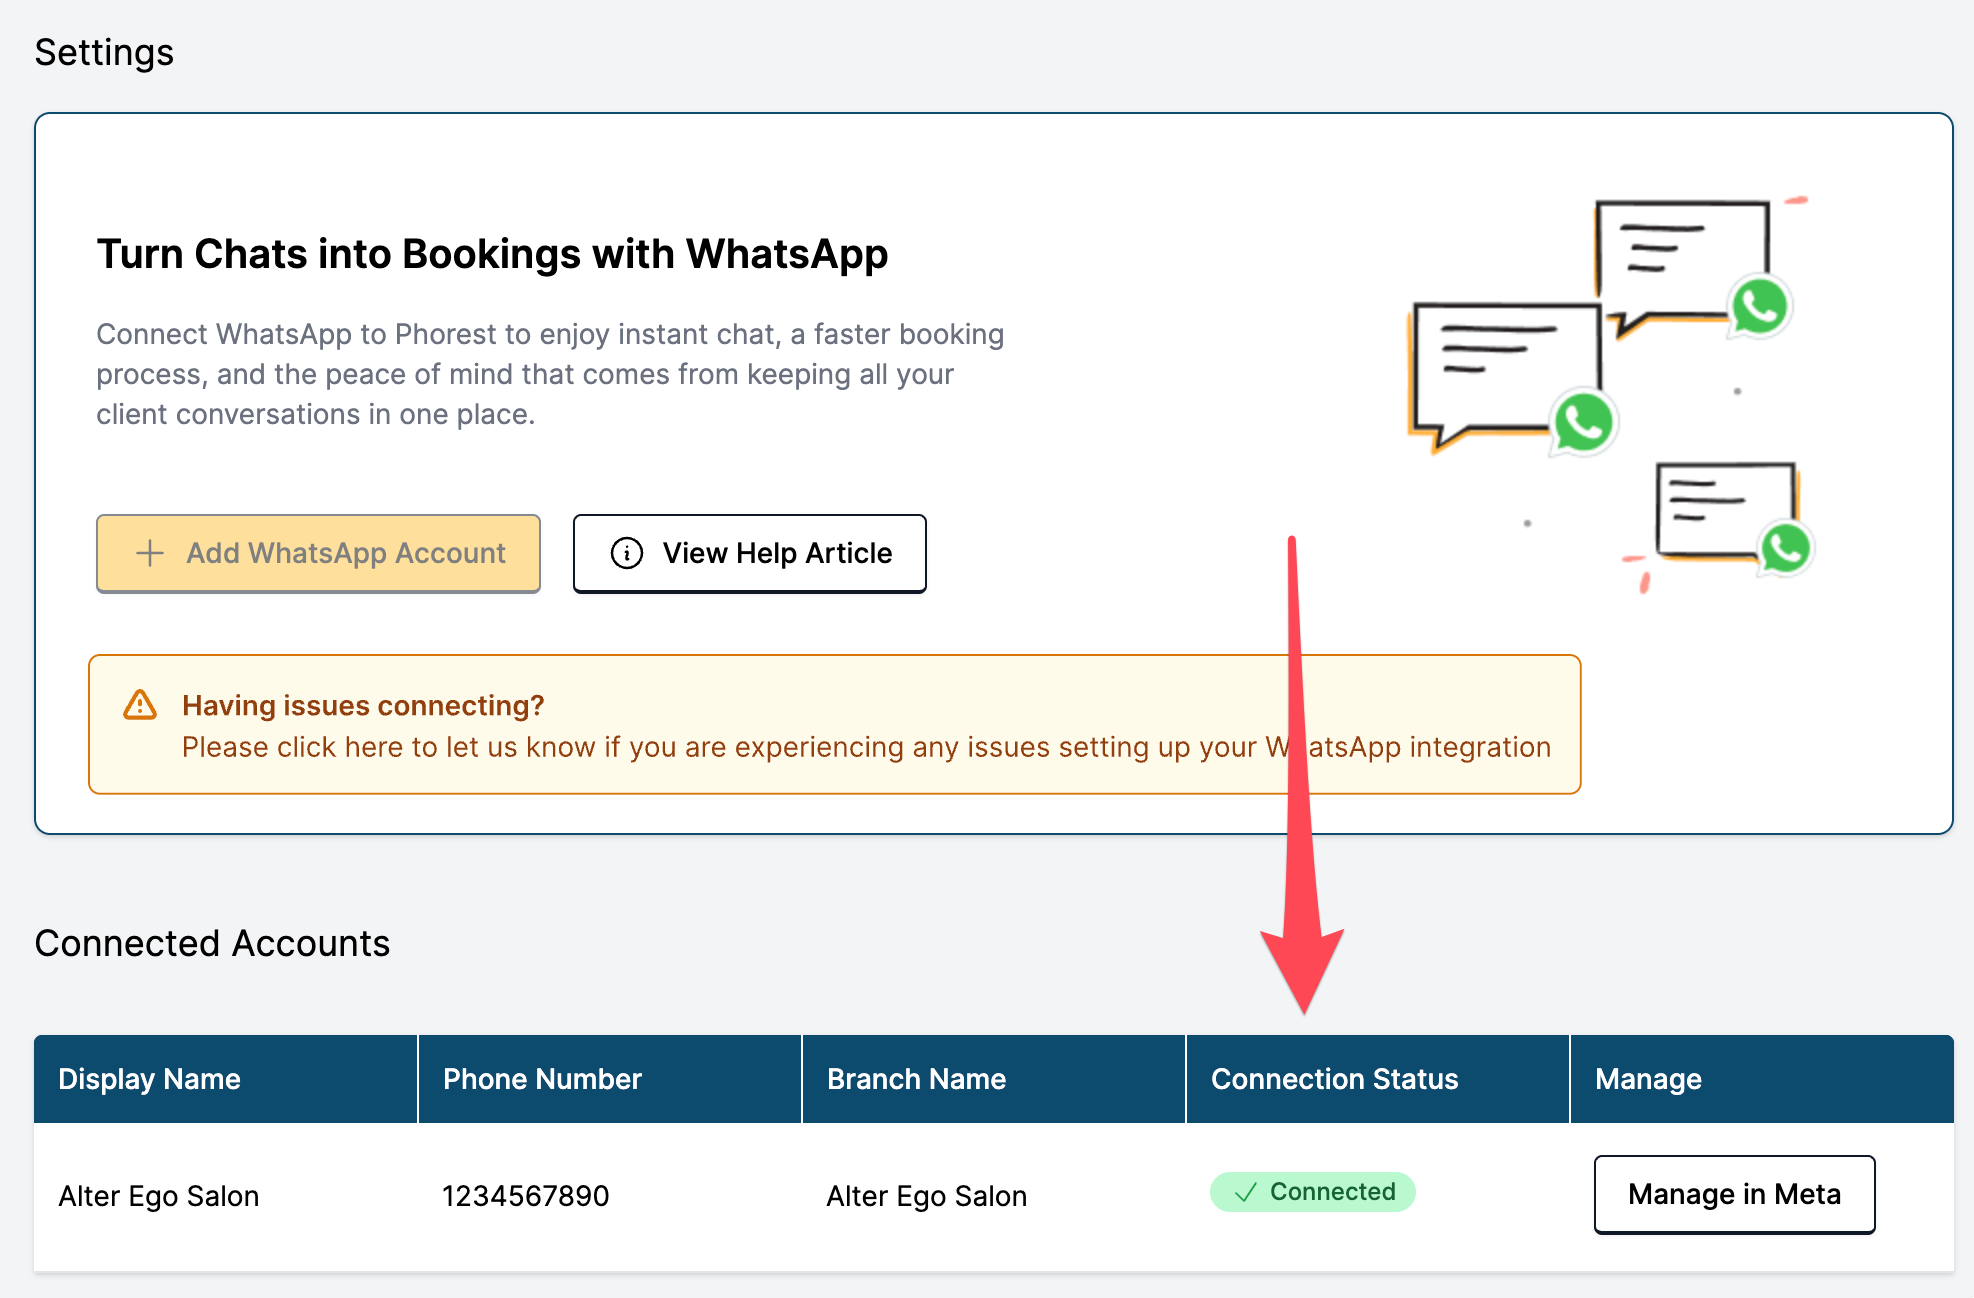Click the Manage in Meta button
Screen dimensions: 1974x1298
[1733, 1194]
